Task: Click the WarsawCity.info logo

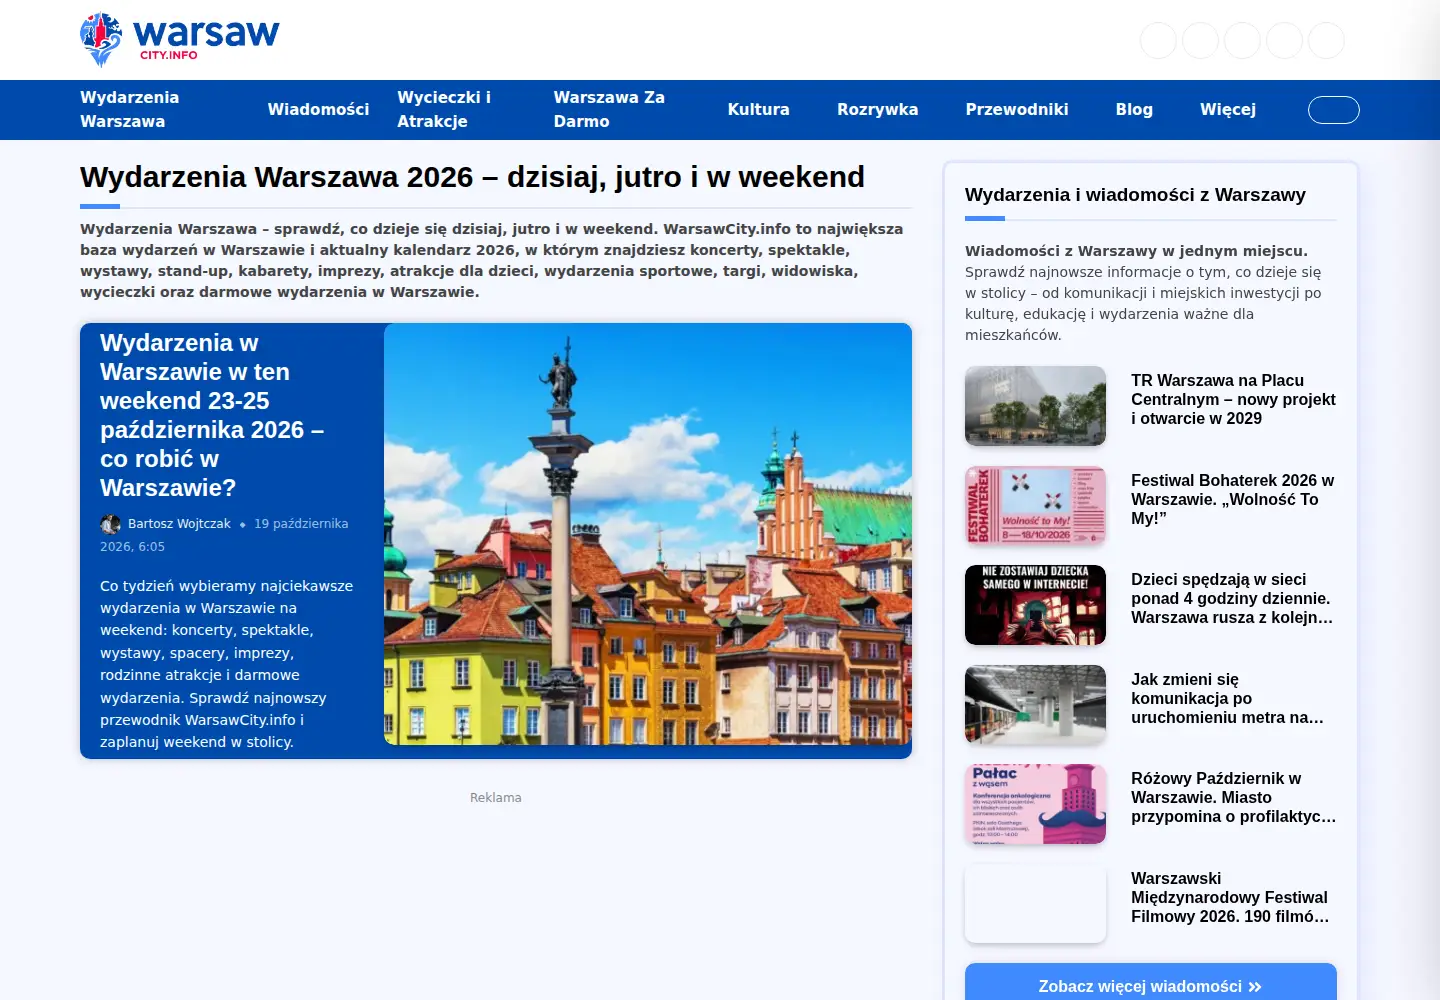Action: tap(180, 40)
